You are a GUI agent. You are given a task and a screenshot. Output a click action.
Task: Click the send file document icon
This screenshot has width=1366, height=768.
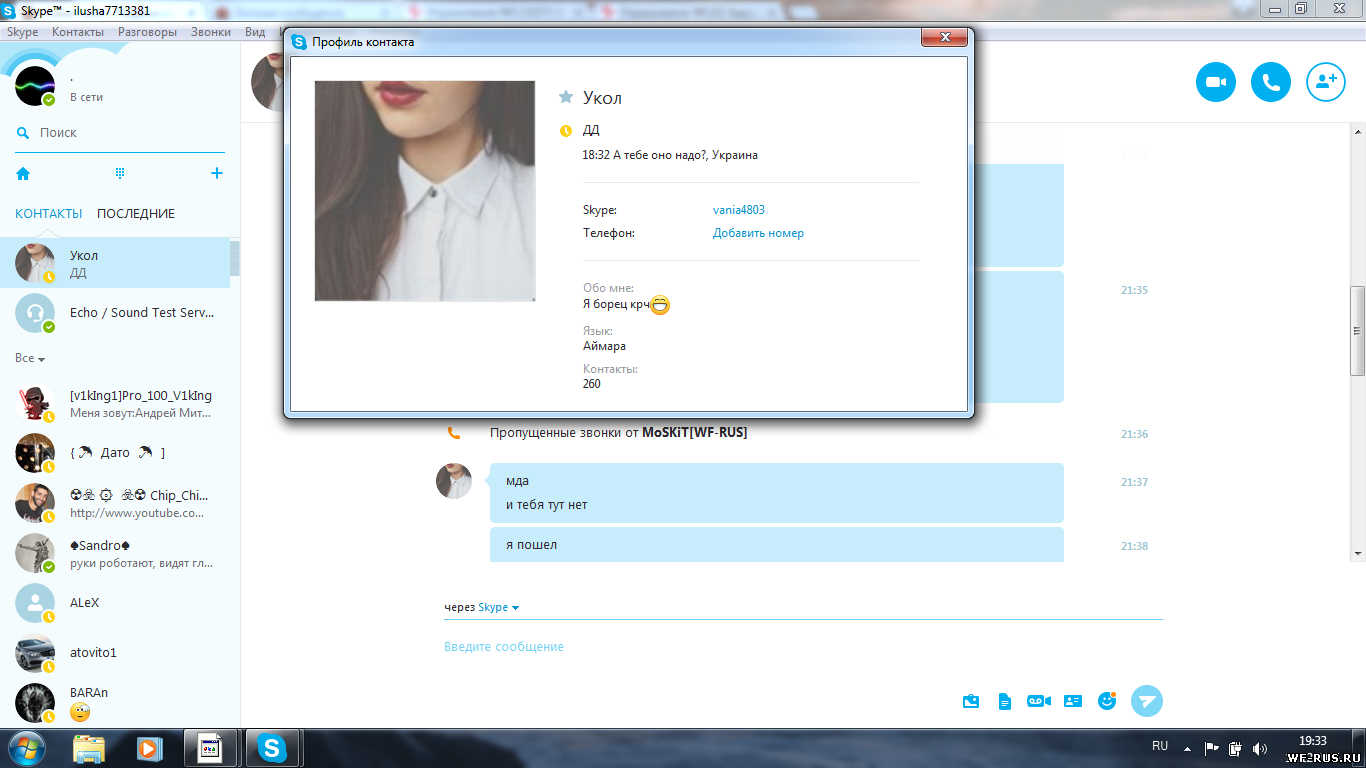(1005, 701)
